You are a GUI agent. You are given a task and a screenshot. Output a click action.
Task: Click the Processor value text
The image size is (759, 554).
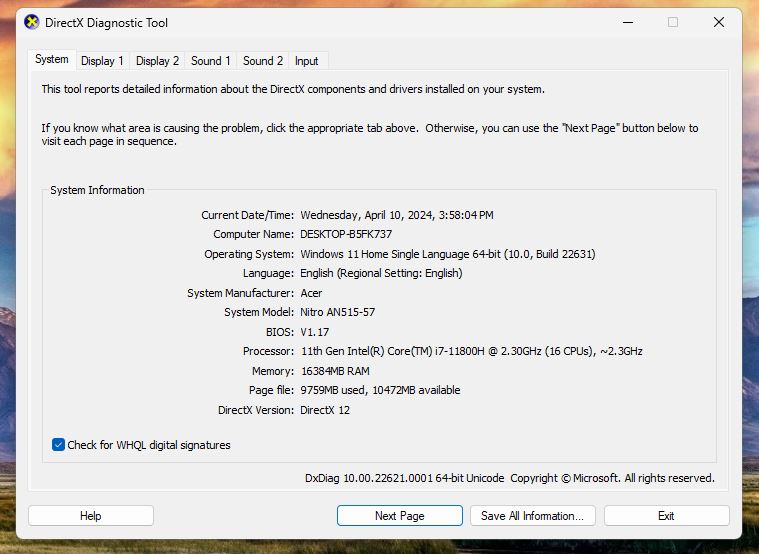click(471, 351)
